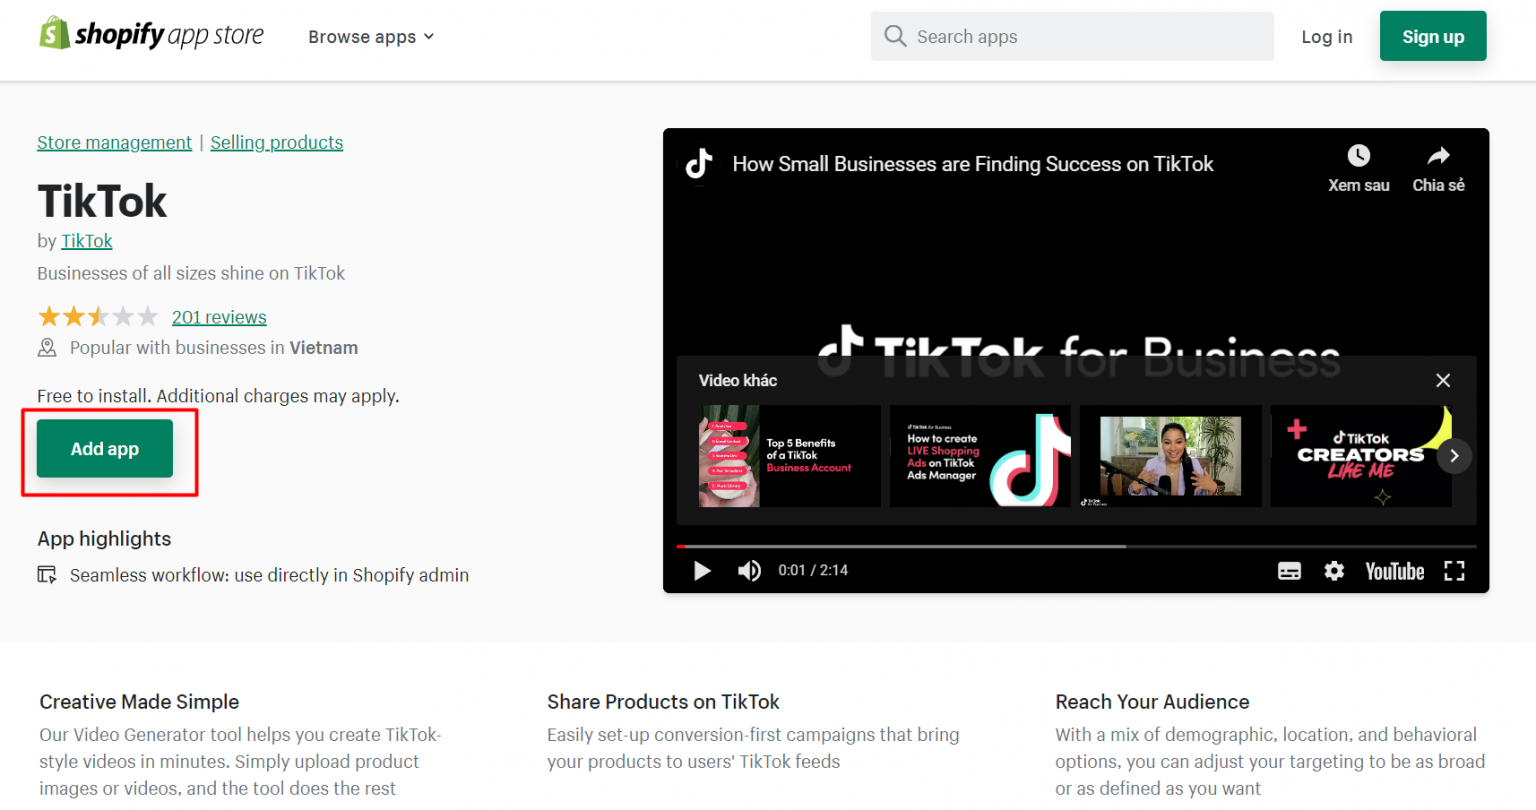
Task: Click the Add app button
Action: 105,449
